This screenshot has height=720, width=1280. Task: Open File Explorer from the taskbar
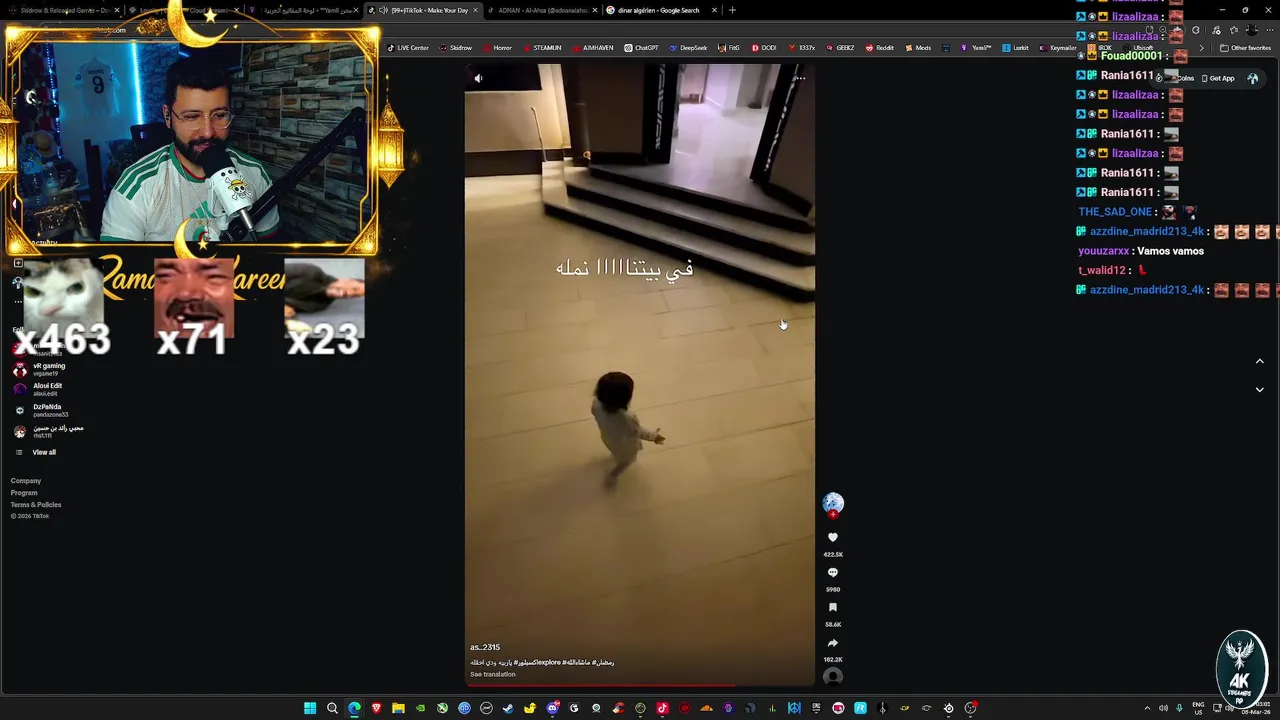tap(398, 708)
